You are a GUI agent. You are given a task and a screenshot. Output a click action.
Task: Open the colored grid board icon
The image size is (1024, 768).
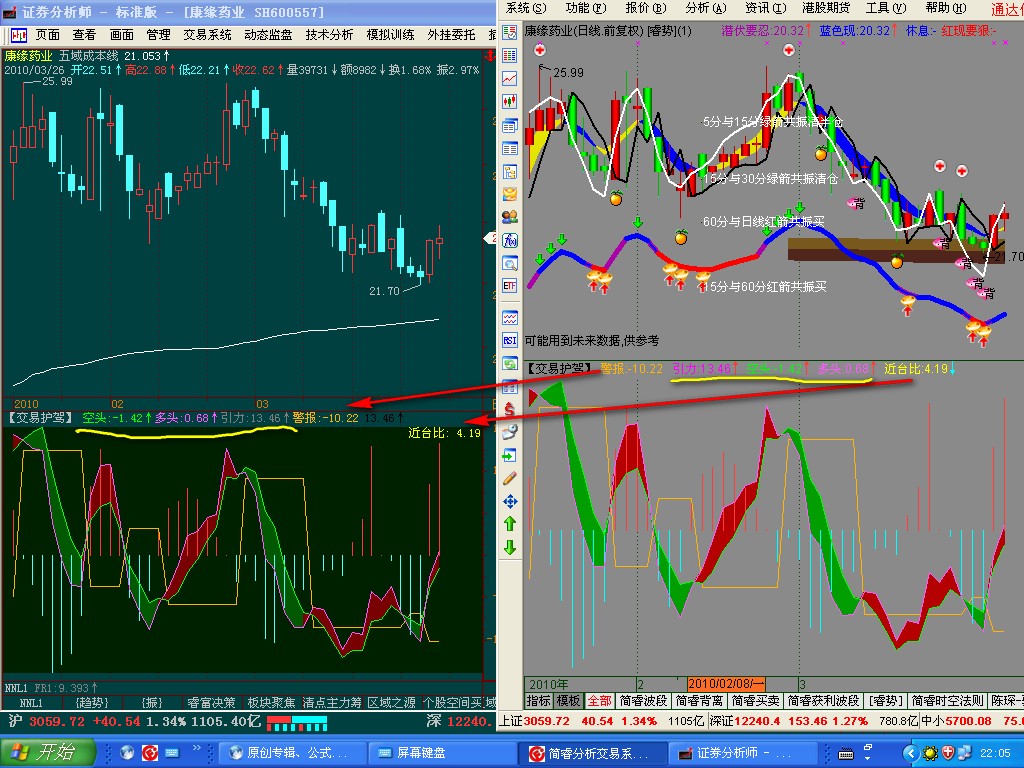tap(509, 56)
